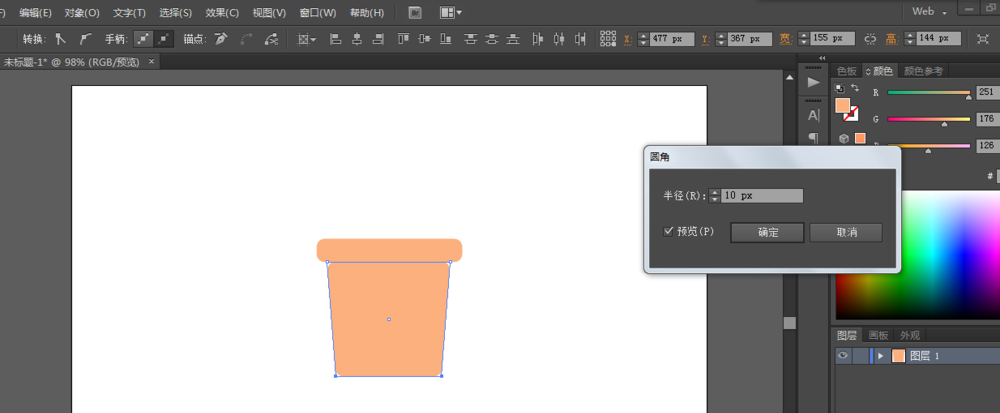
Task: Apply vertical align center
Action: coord(425,40)
